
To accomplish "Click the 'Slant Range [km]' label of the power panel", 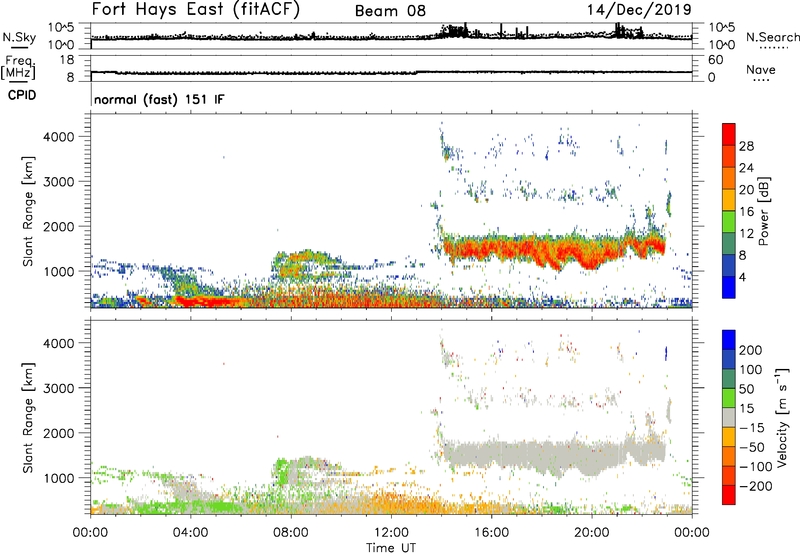I will 28,211.
